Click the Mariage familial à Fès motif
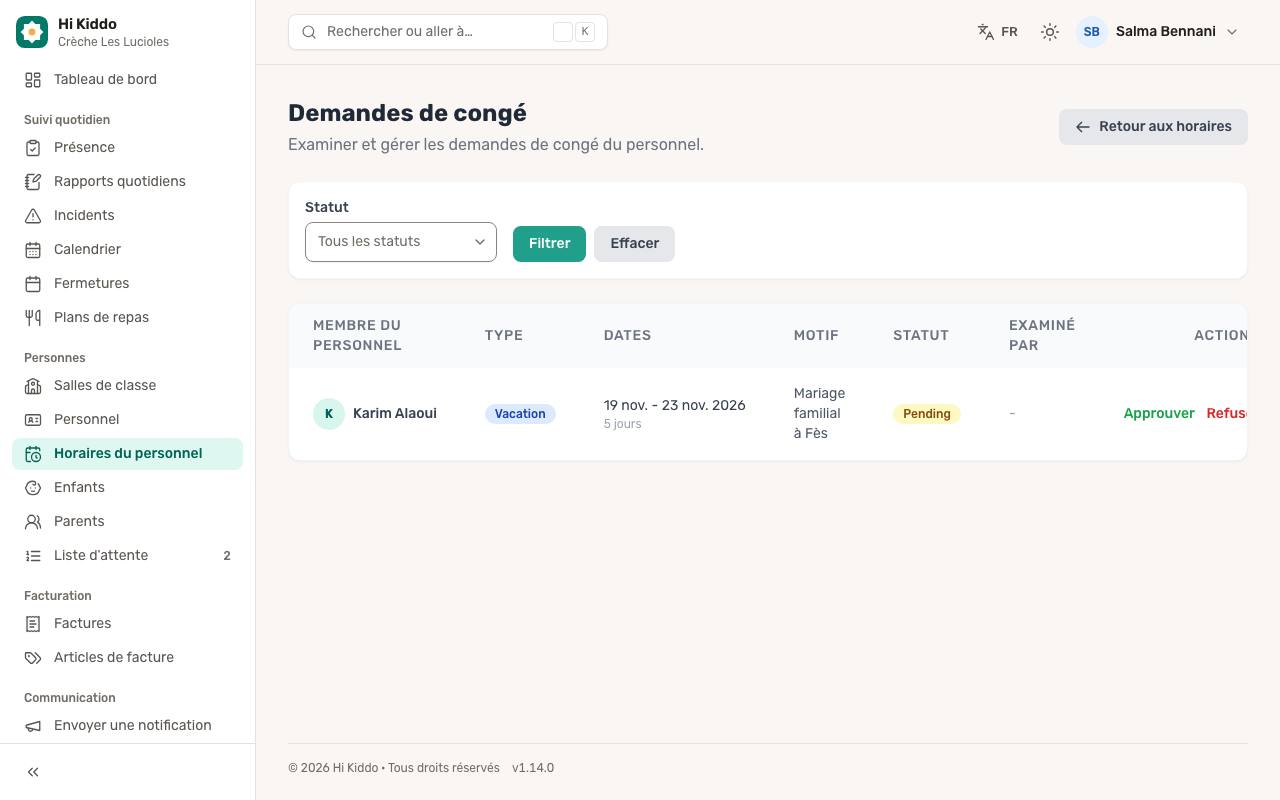The image size is (1280, 800). (819, 414)
